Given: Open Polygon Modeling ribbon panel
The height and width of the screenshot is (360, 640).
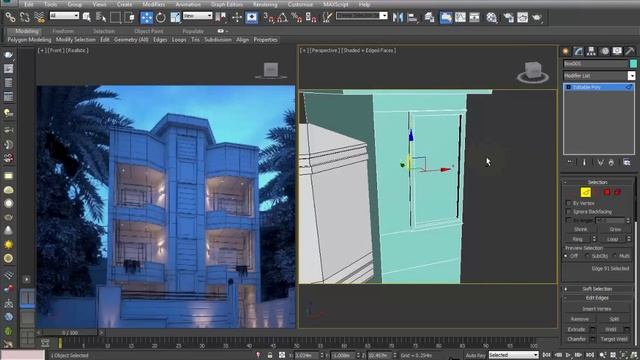Looking at the screenshot, I should coord(29,40).
